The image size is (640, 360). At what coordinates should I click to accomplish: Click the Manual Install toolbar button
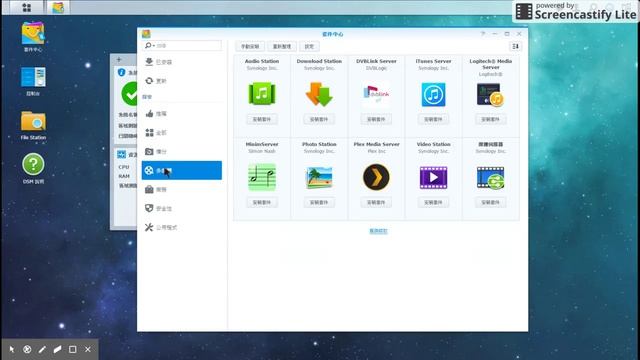click(x=250, y=46)
